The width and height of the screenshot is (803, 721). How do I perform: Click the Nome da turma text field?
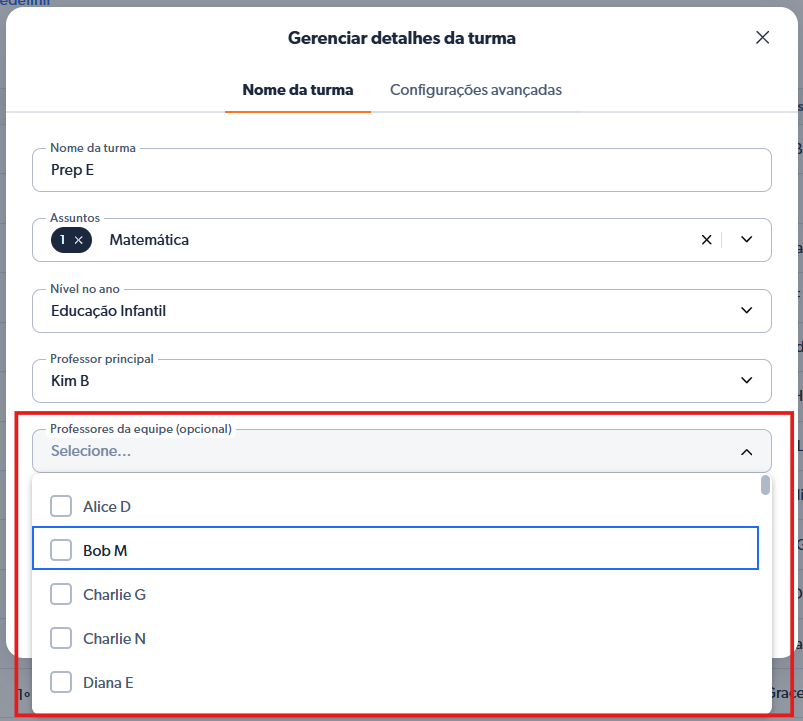[400, 171]
